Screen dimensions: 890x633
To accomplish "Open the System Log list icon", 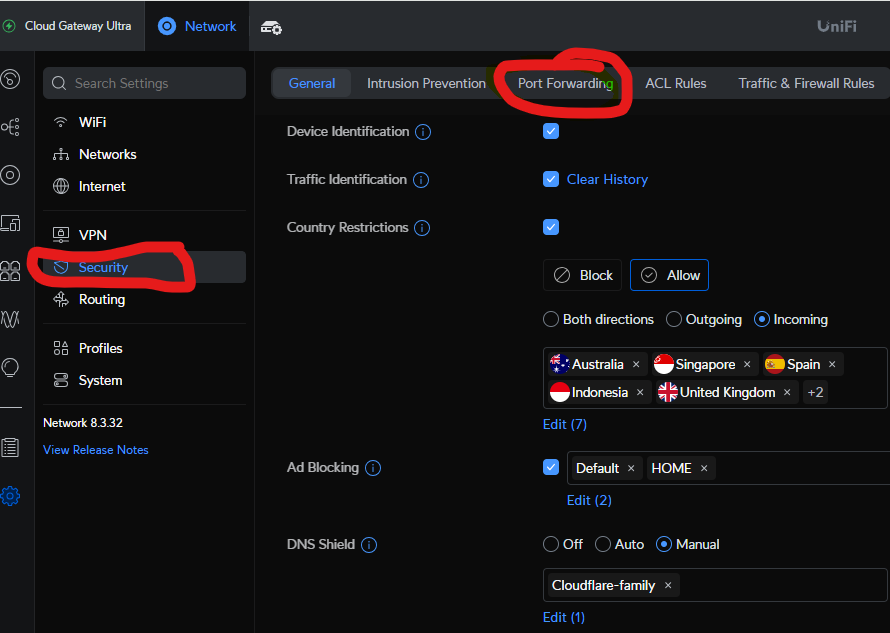I will [x=10, y=448].
